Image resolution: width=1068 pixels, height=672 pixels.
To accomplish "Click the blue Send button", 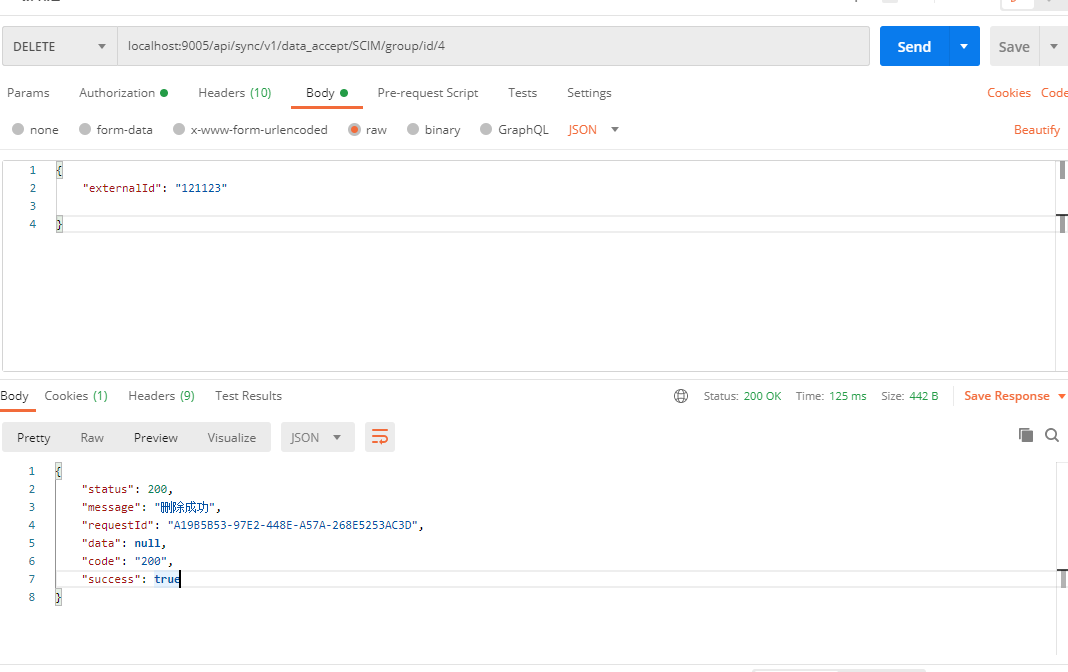I will point(914,46).
